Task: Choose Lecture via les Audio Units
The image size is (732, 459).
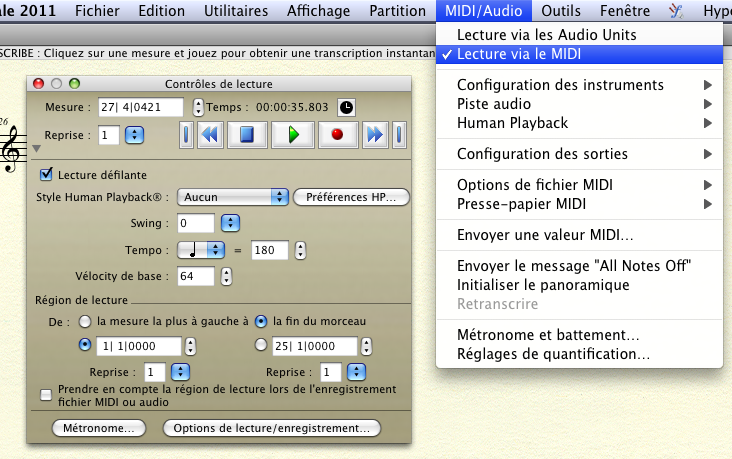Action: [x=579, y=35]
